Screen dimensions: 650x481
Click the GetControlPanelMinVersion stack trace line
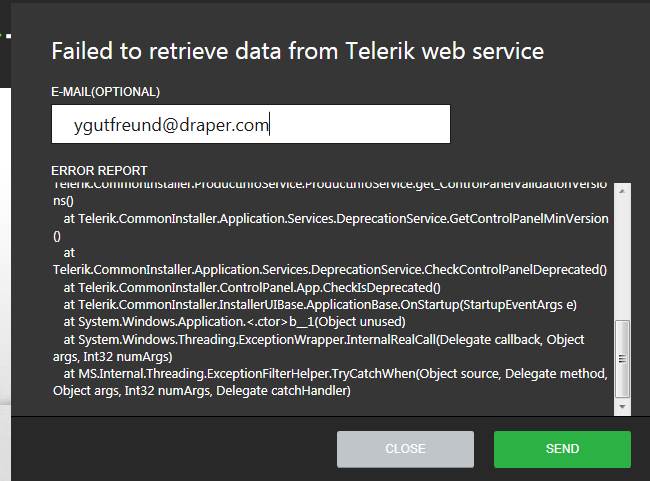pos(335,218)
